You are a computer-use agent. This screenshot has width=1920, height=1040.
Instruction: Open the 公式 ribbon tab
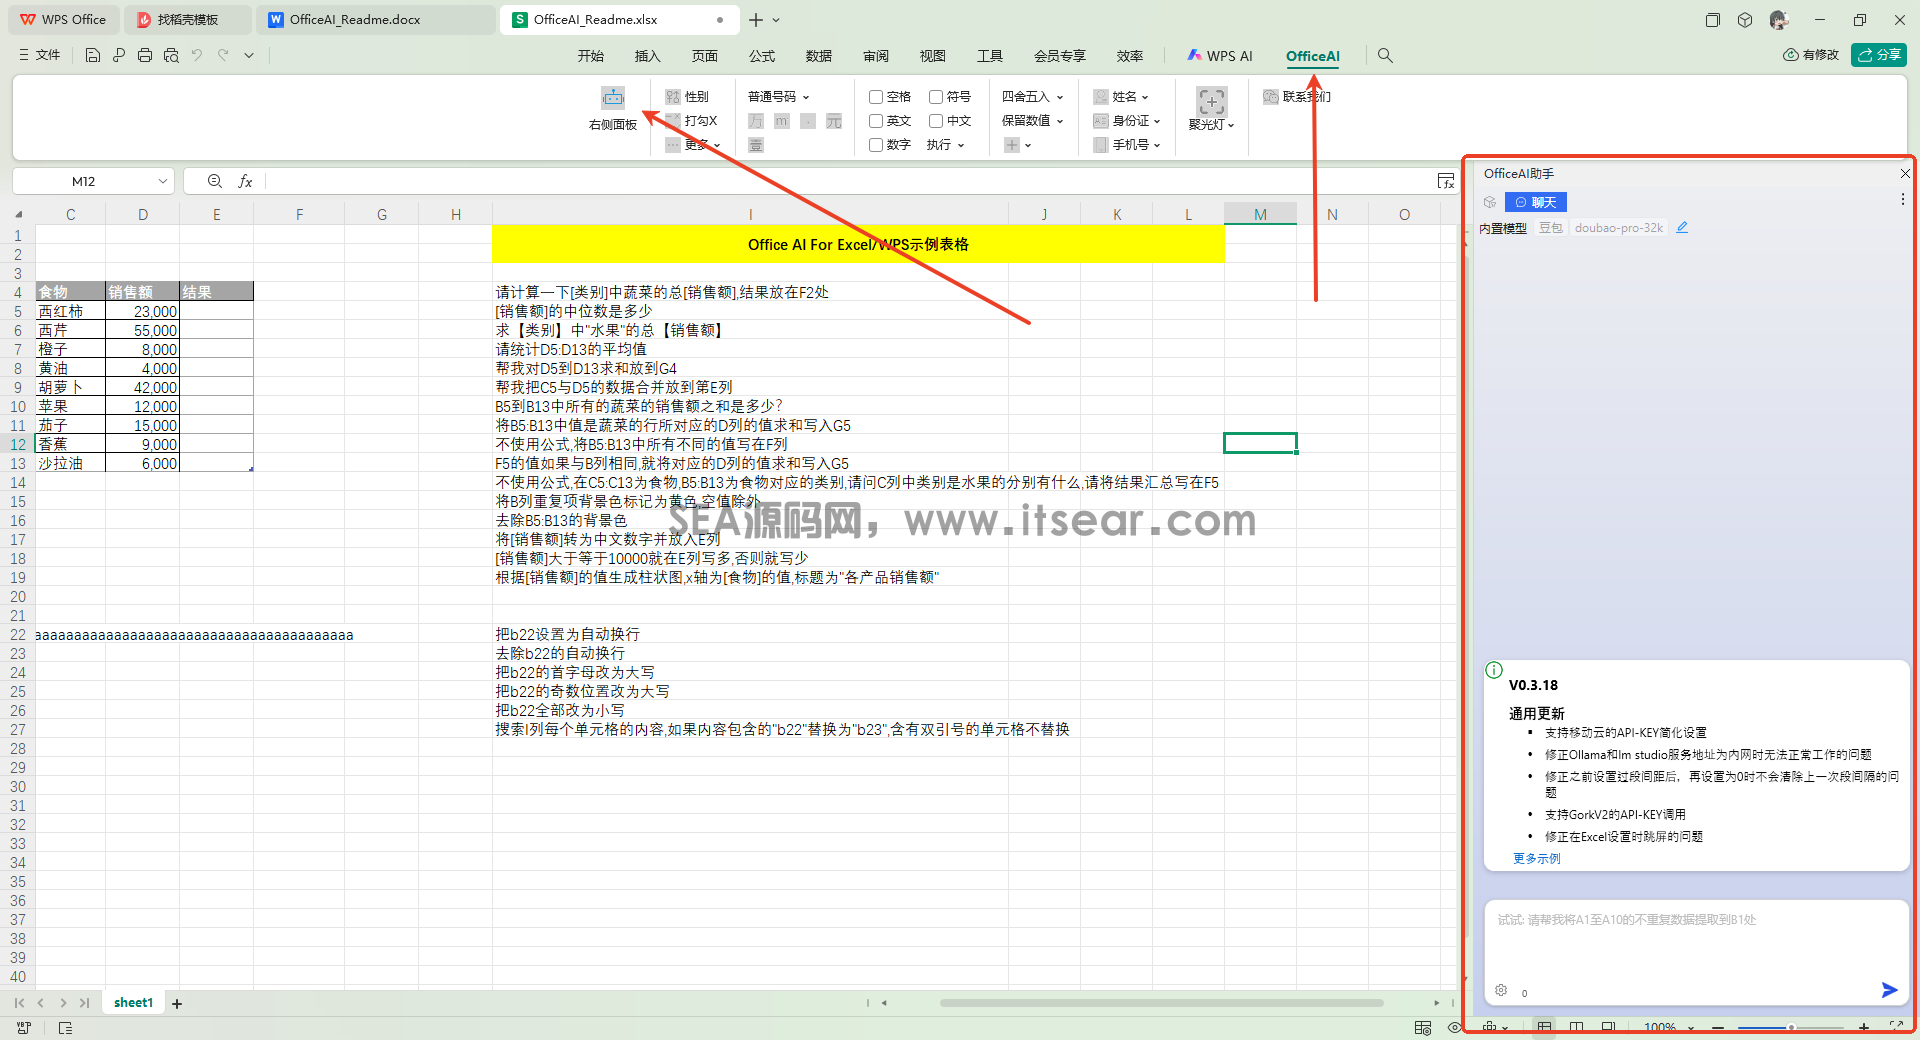coord(762,56)
